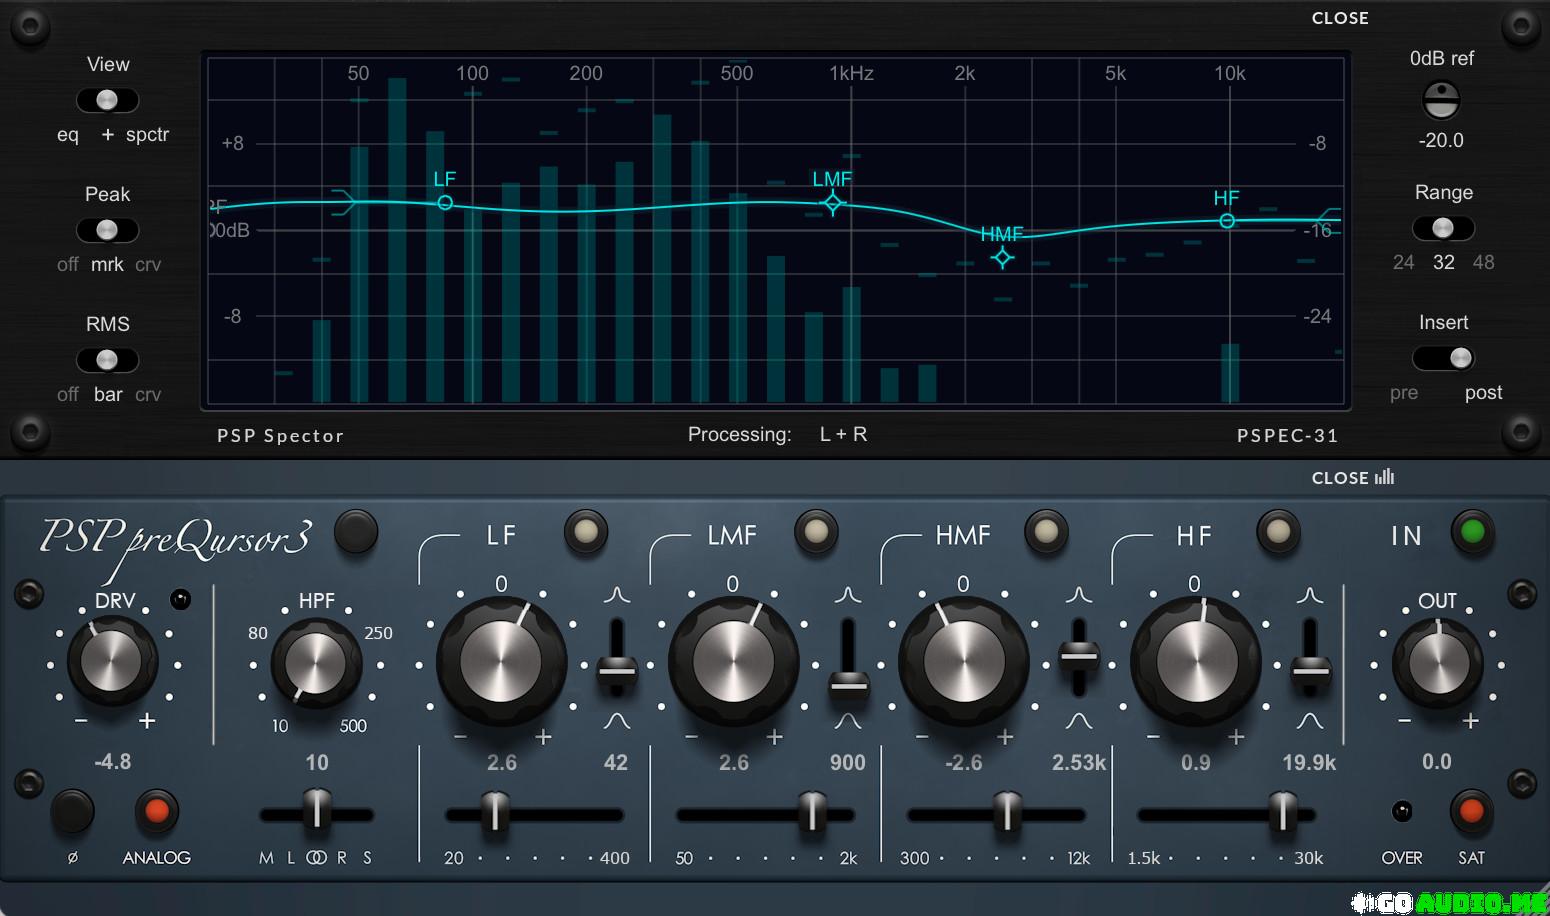Disable the IN bypass green button

click(1472, 532)
